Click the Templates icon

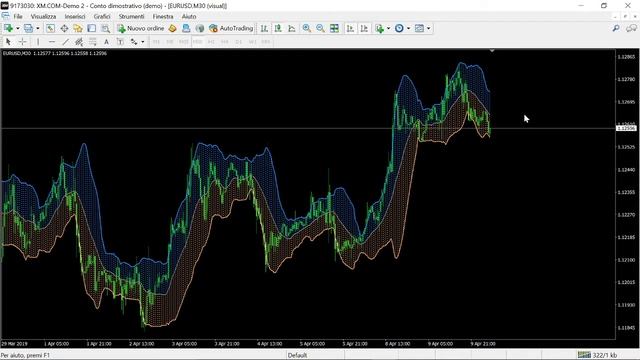pos(419,28)
